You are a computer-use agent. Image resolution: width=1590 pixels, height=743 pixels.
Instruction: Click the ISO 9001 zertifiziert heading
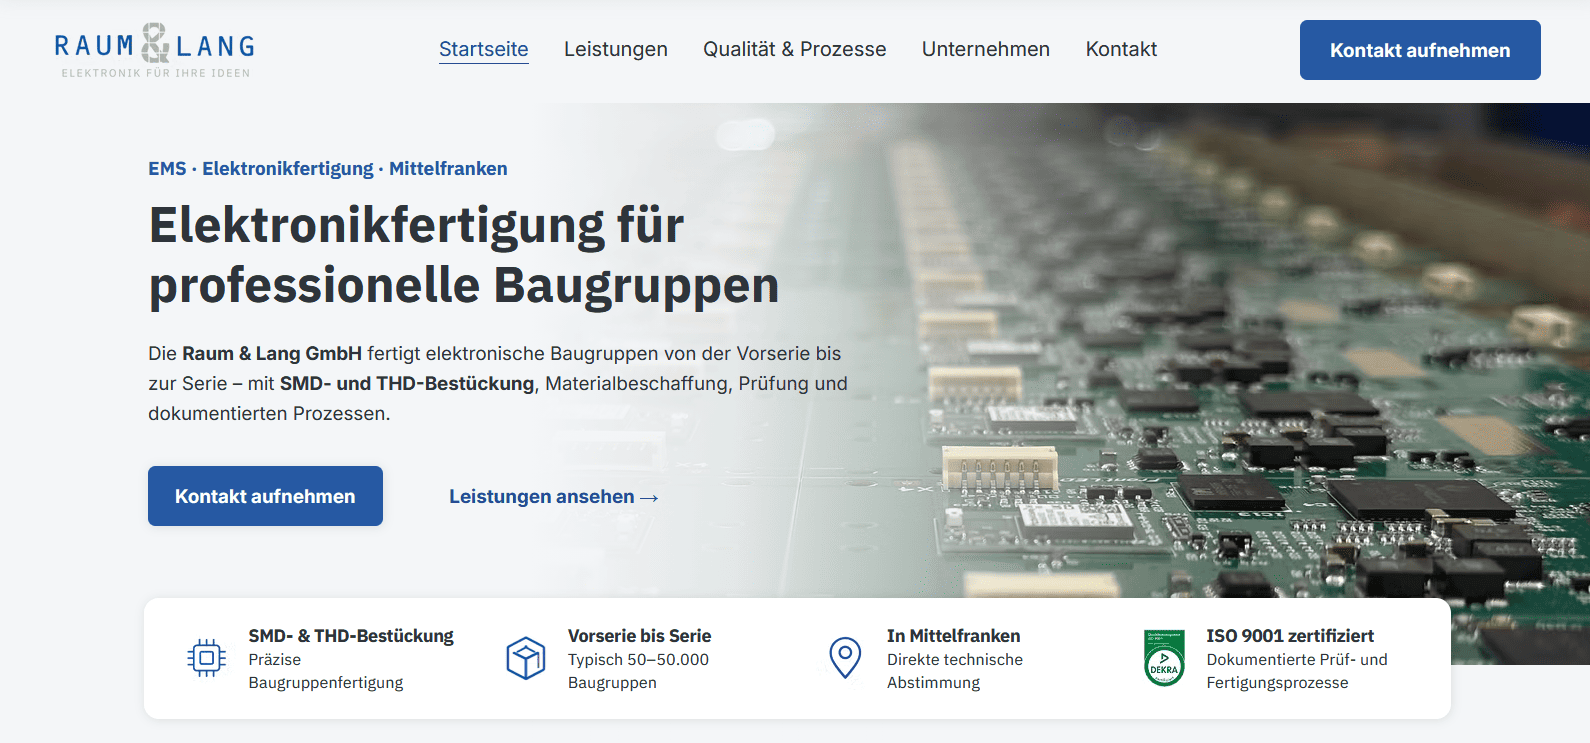click(x=1290, y=636)
